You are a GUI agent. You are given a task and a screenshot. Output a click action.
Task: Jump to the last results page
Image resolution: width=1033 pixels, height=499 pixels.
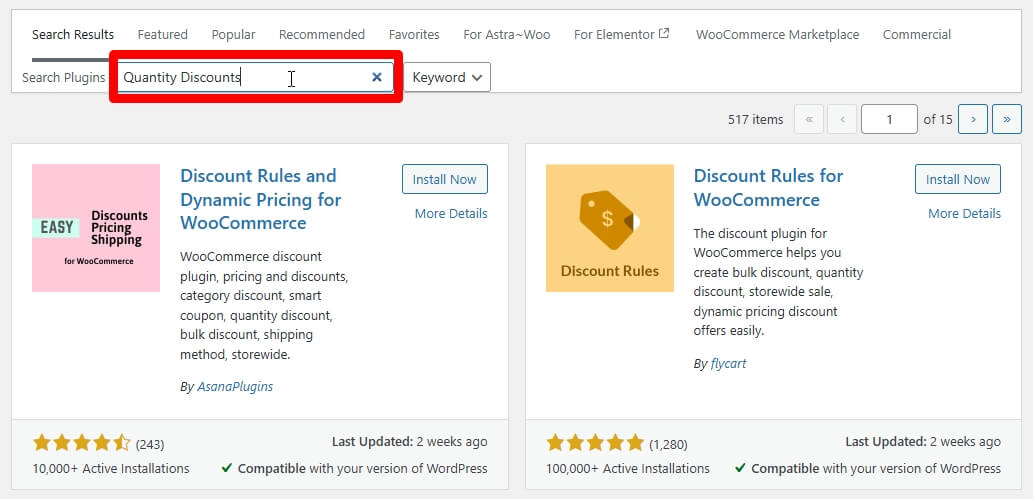[1007, 119]
